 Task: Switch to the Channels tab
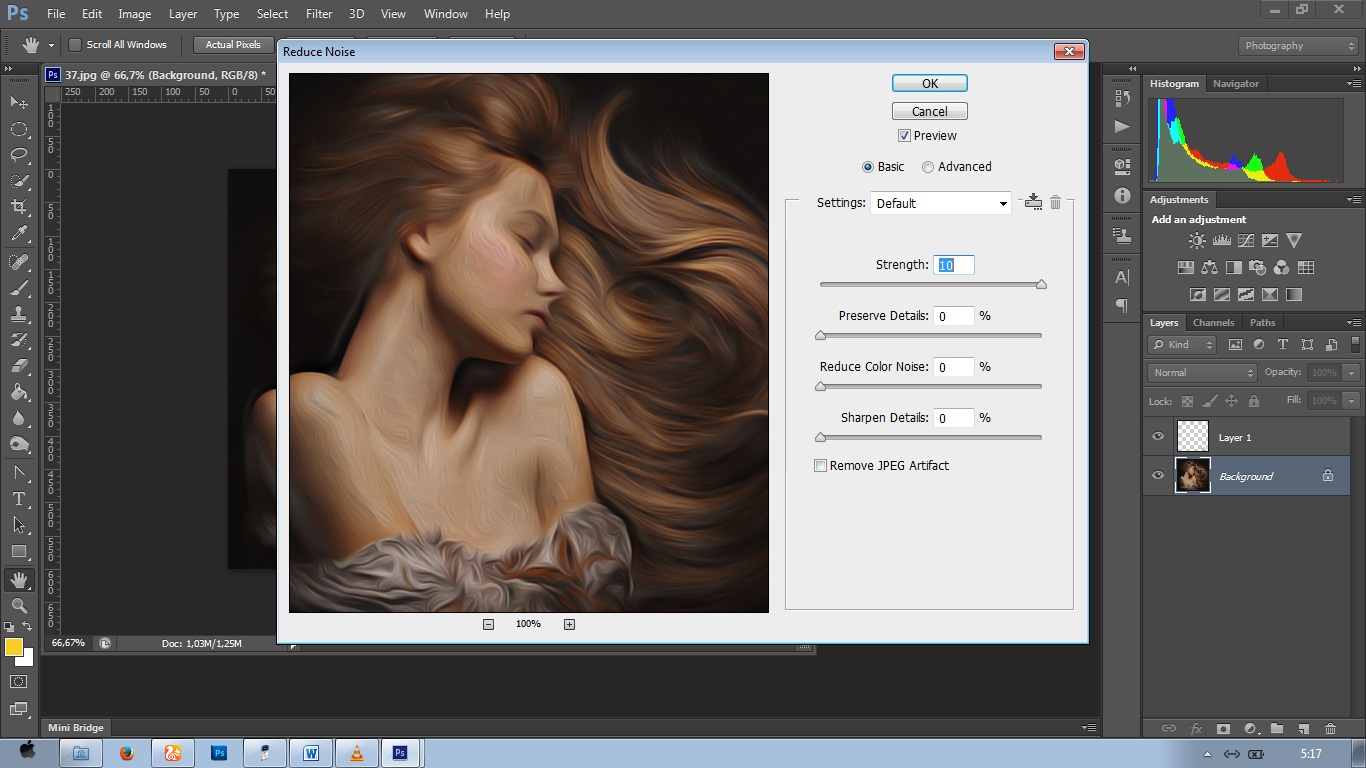point(1213,322)
